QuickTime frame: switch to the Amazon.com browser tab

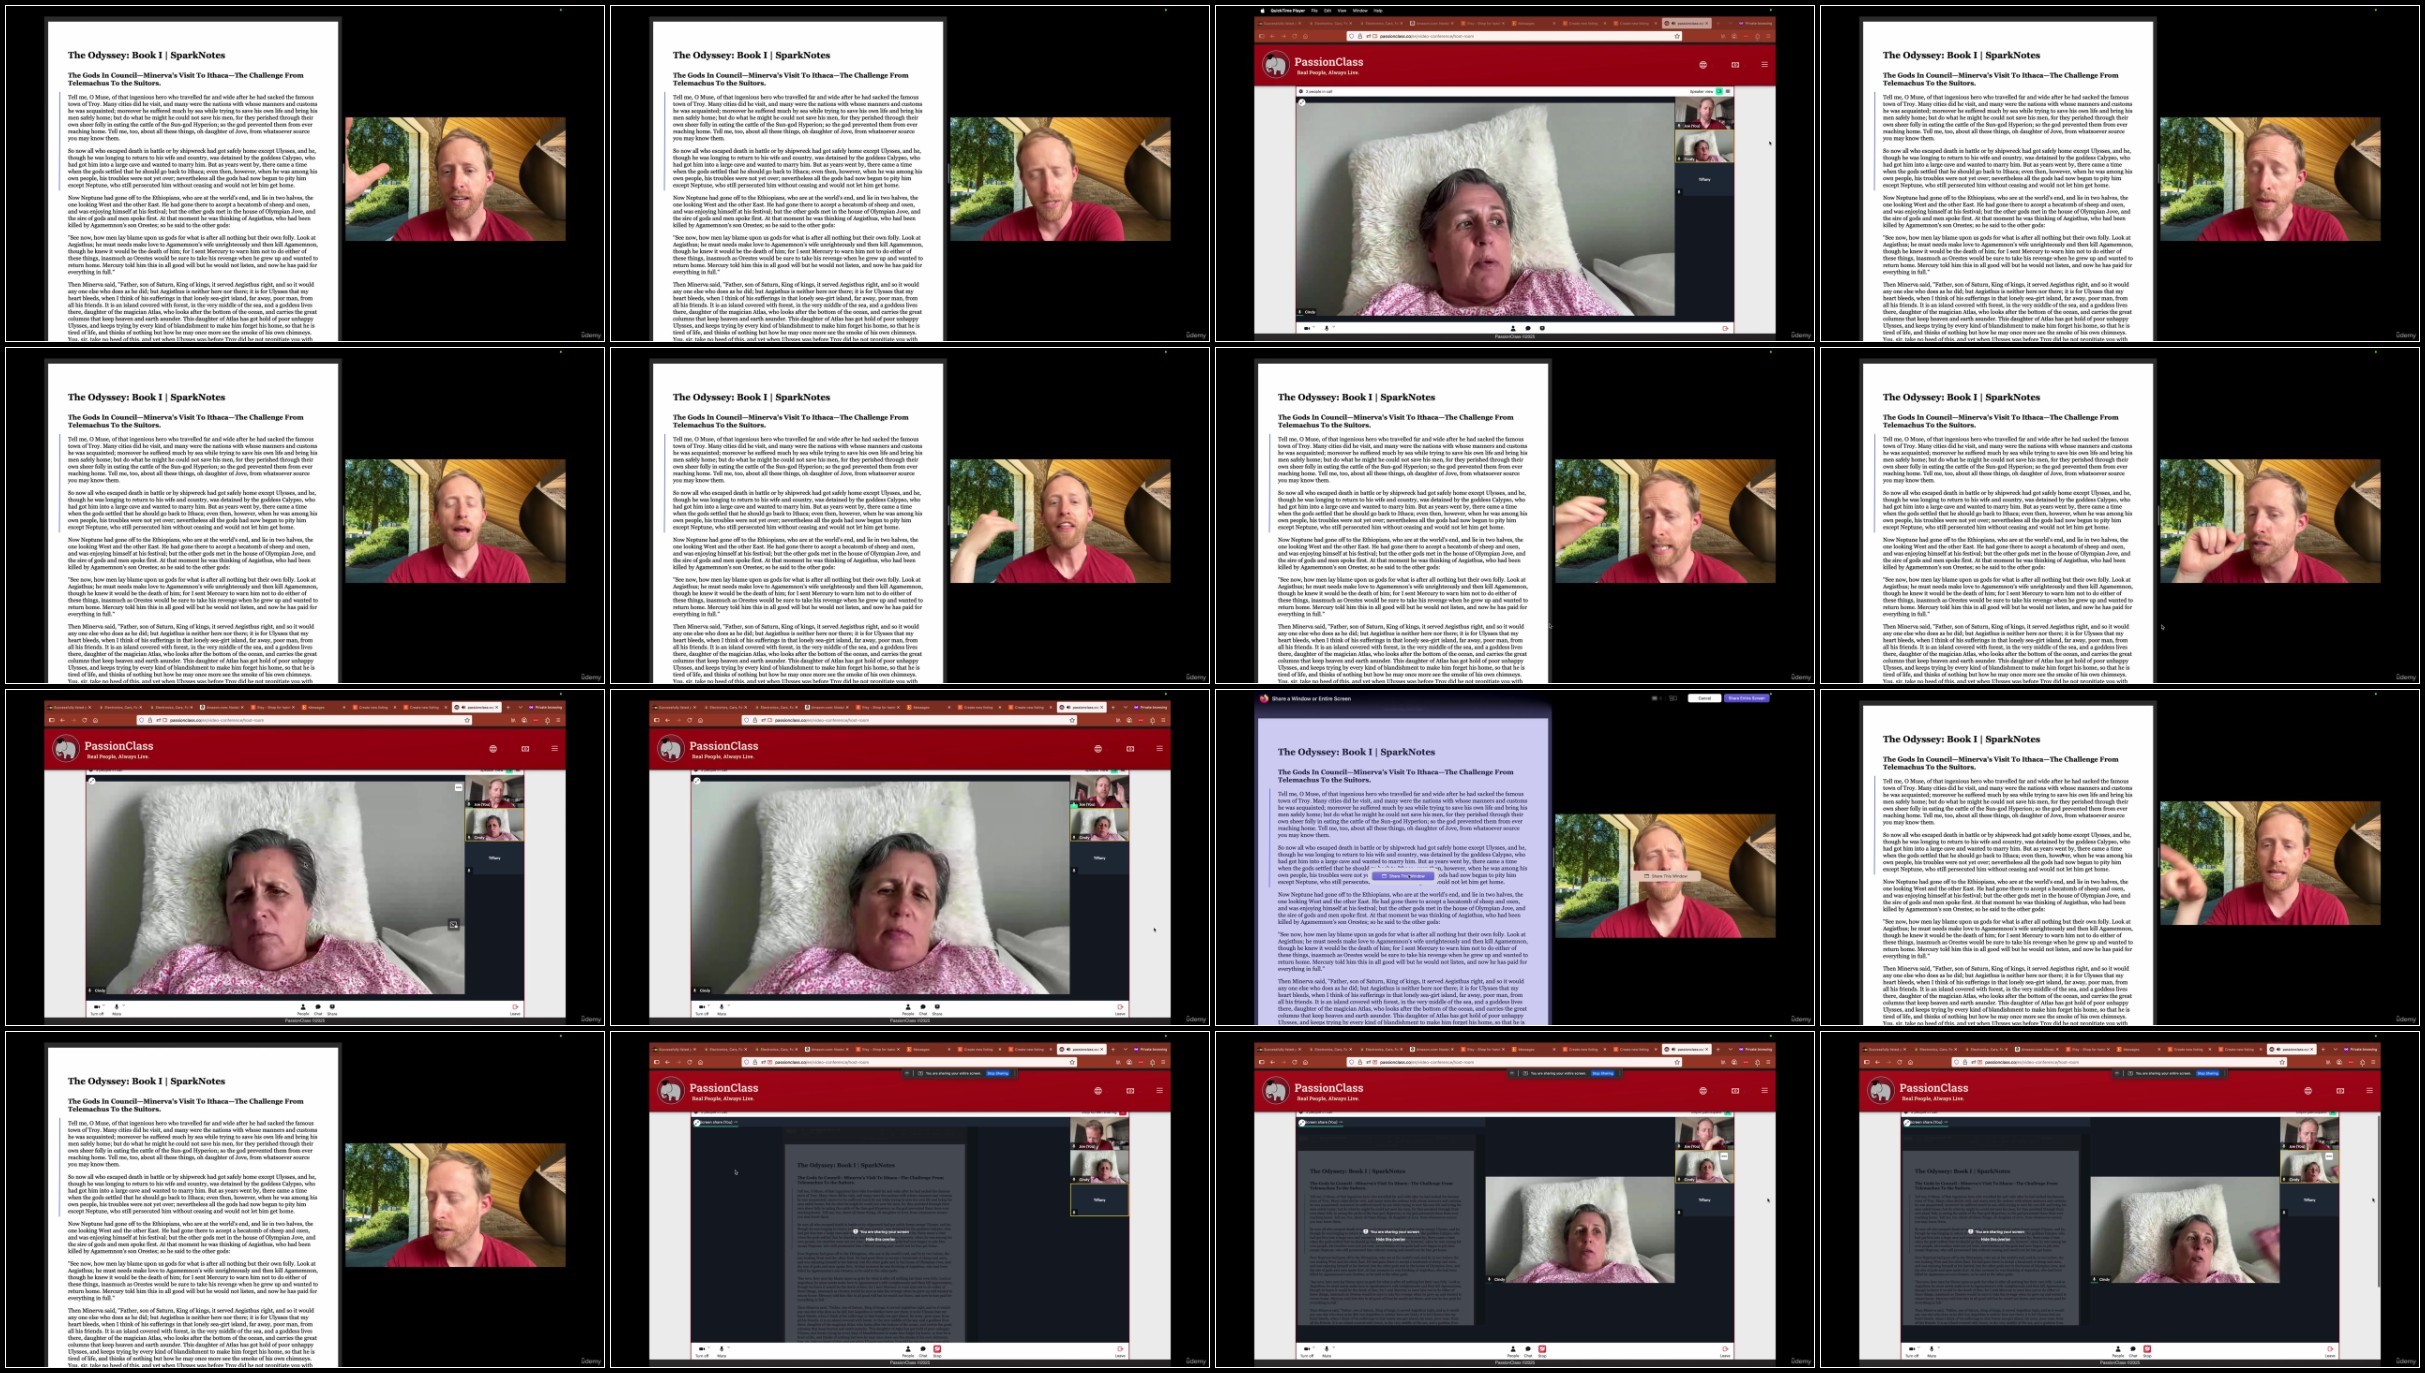tap(1432, 22)
